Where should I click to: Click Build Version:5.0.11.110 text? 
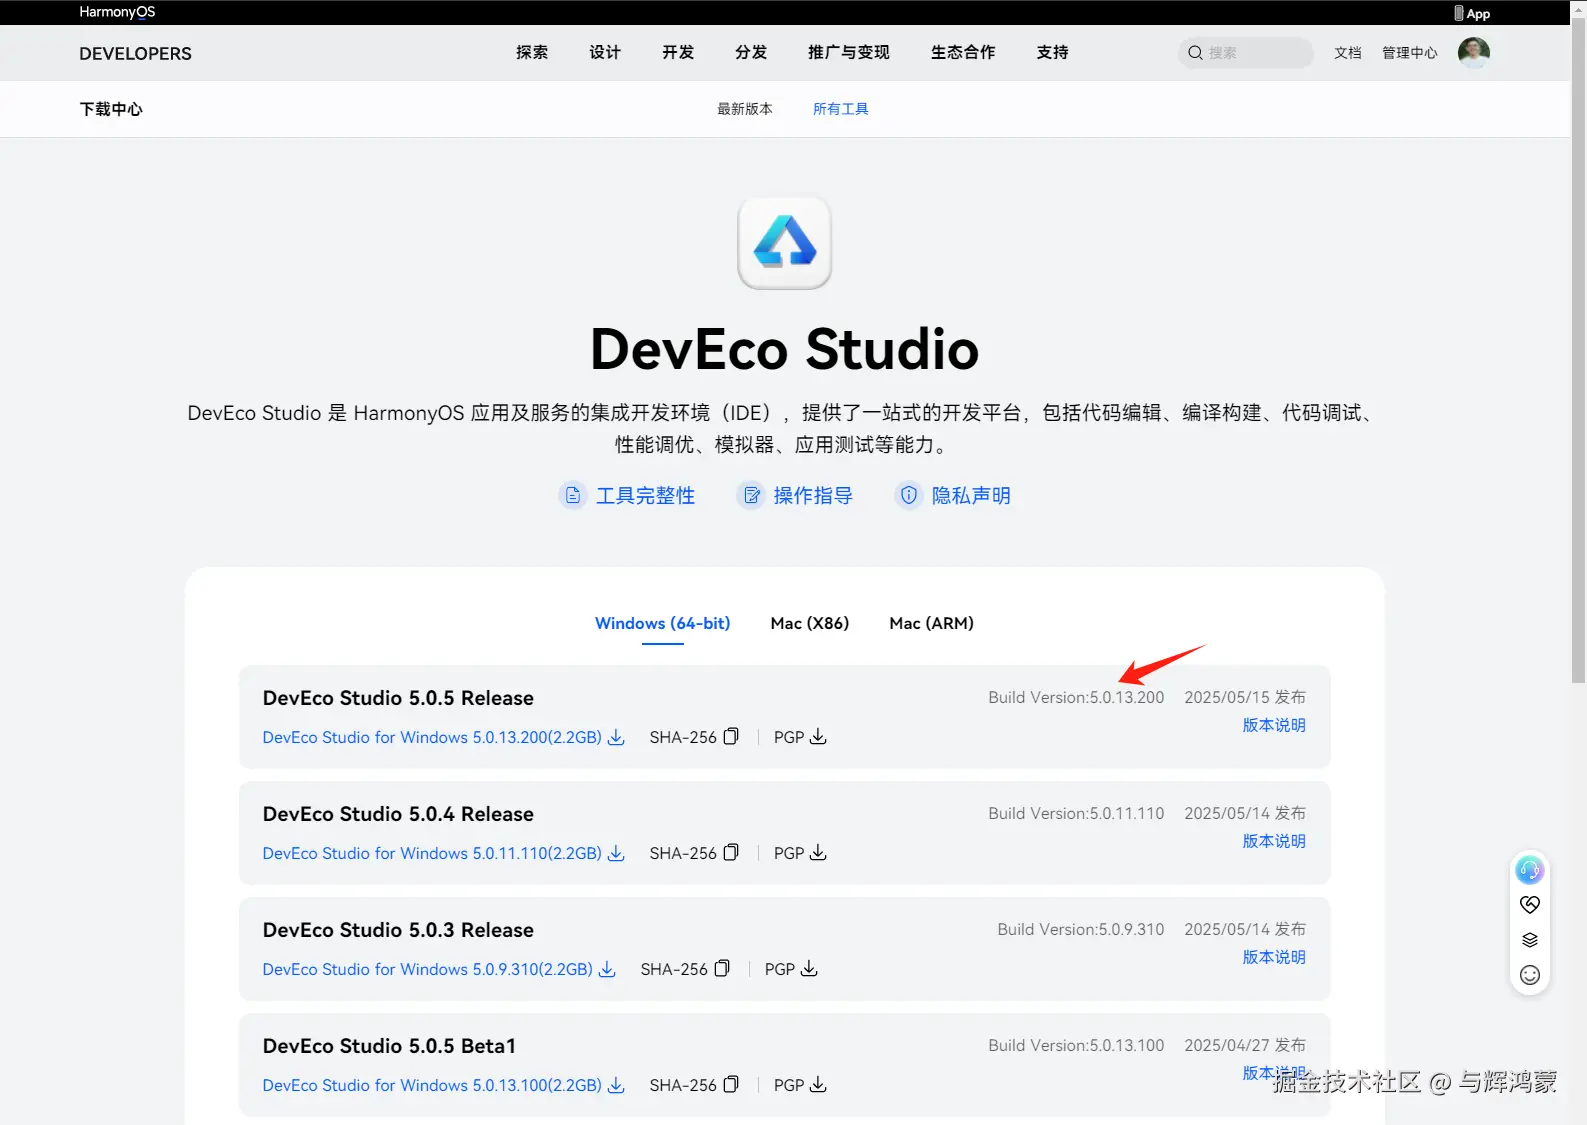(1076, 813)
